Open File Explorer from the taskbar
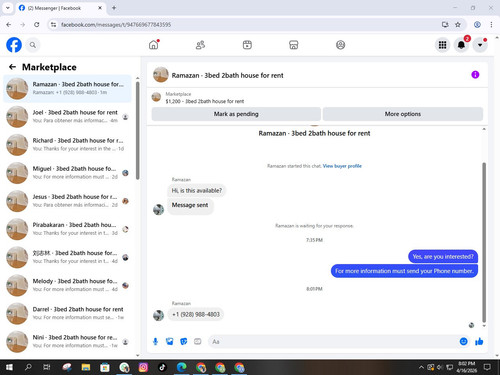Image resolution: width=500 pixels, height=375 pixels. (86, 367)
